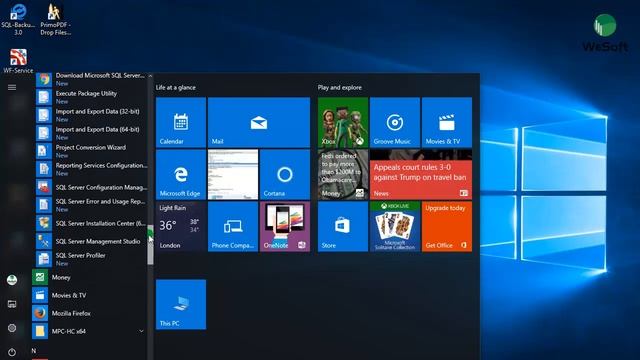Open Movies & TV in app list

tap(90, 295)
